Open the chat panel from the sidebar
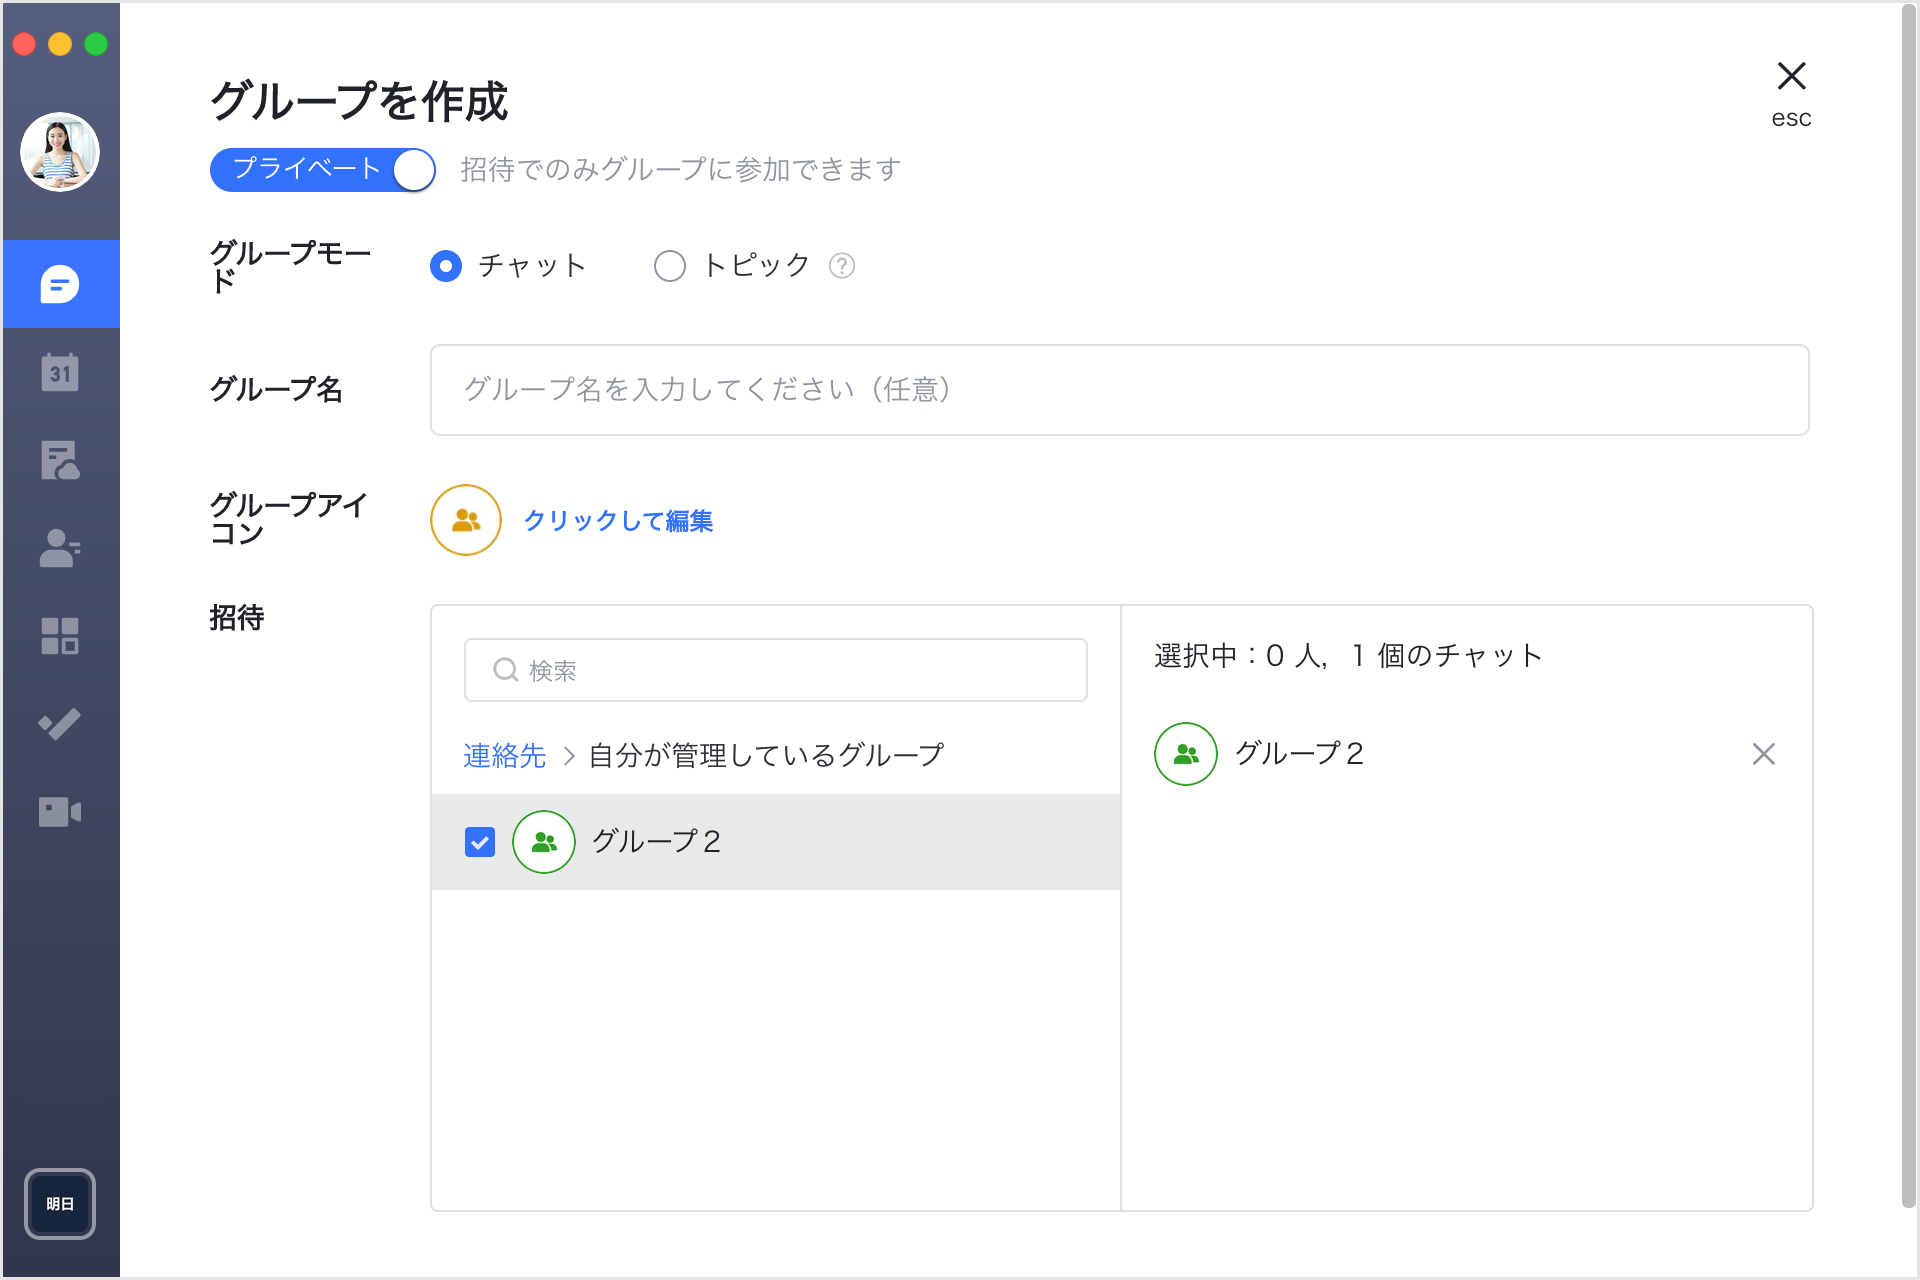This screenshot has height=1280, width=1920. tap(60, 283)
